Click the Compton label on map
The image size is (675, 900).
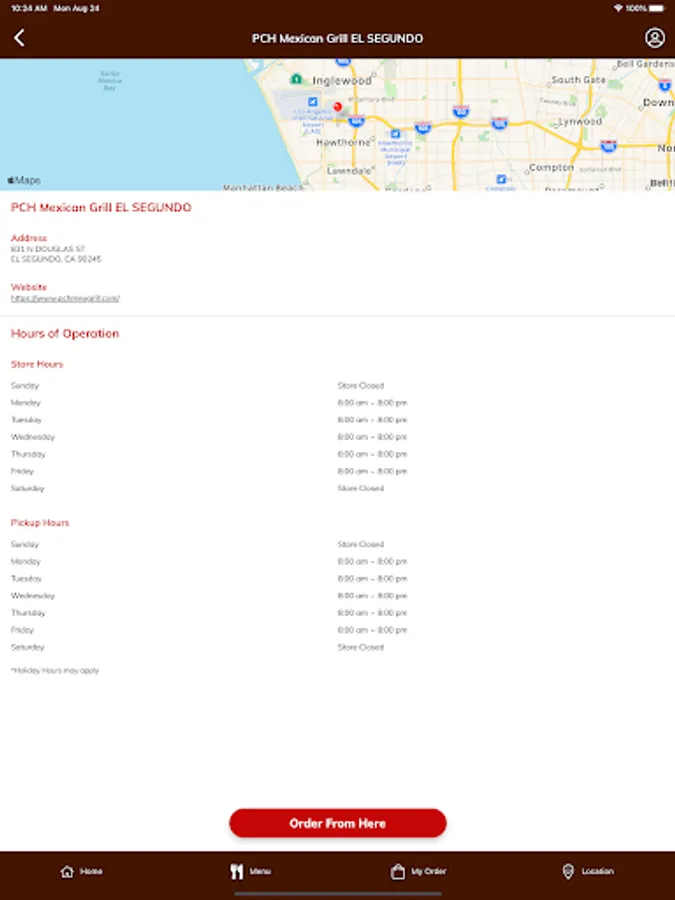click(x=551, y=168)
